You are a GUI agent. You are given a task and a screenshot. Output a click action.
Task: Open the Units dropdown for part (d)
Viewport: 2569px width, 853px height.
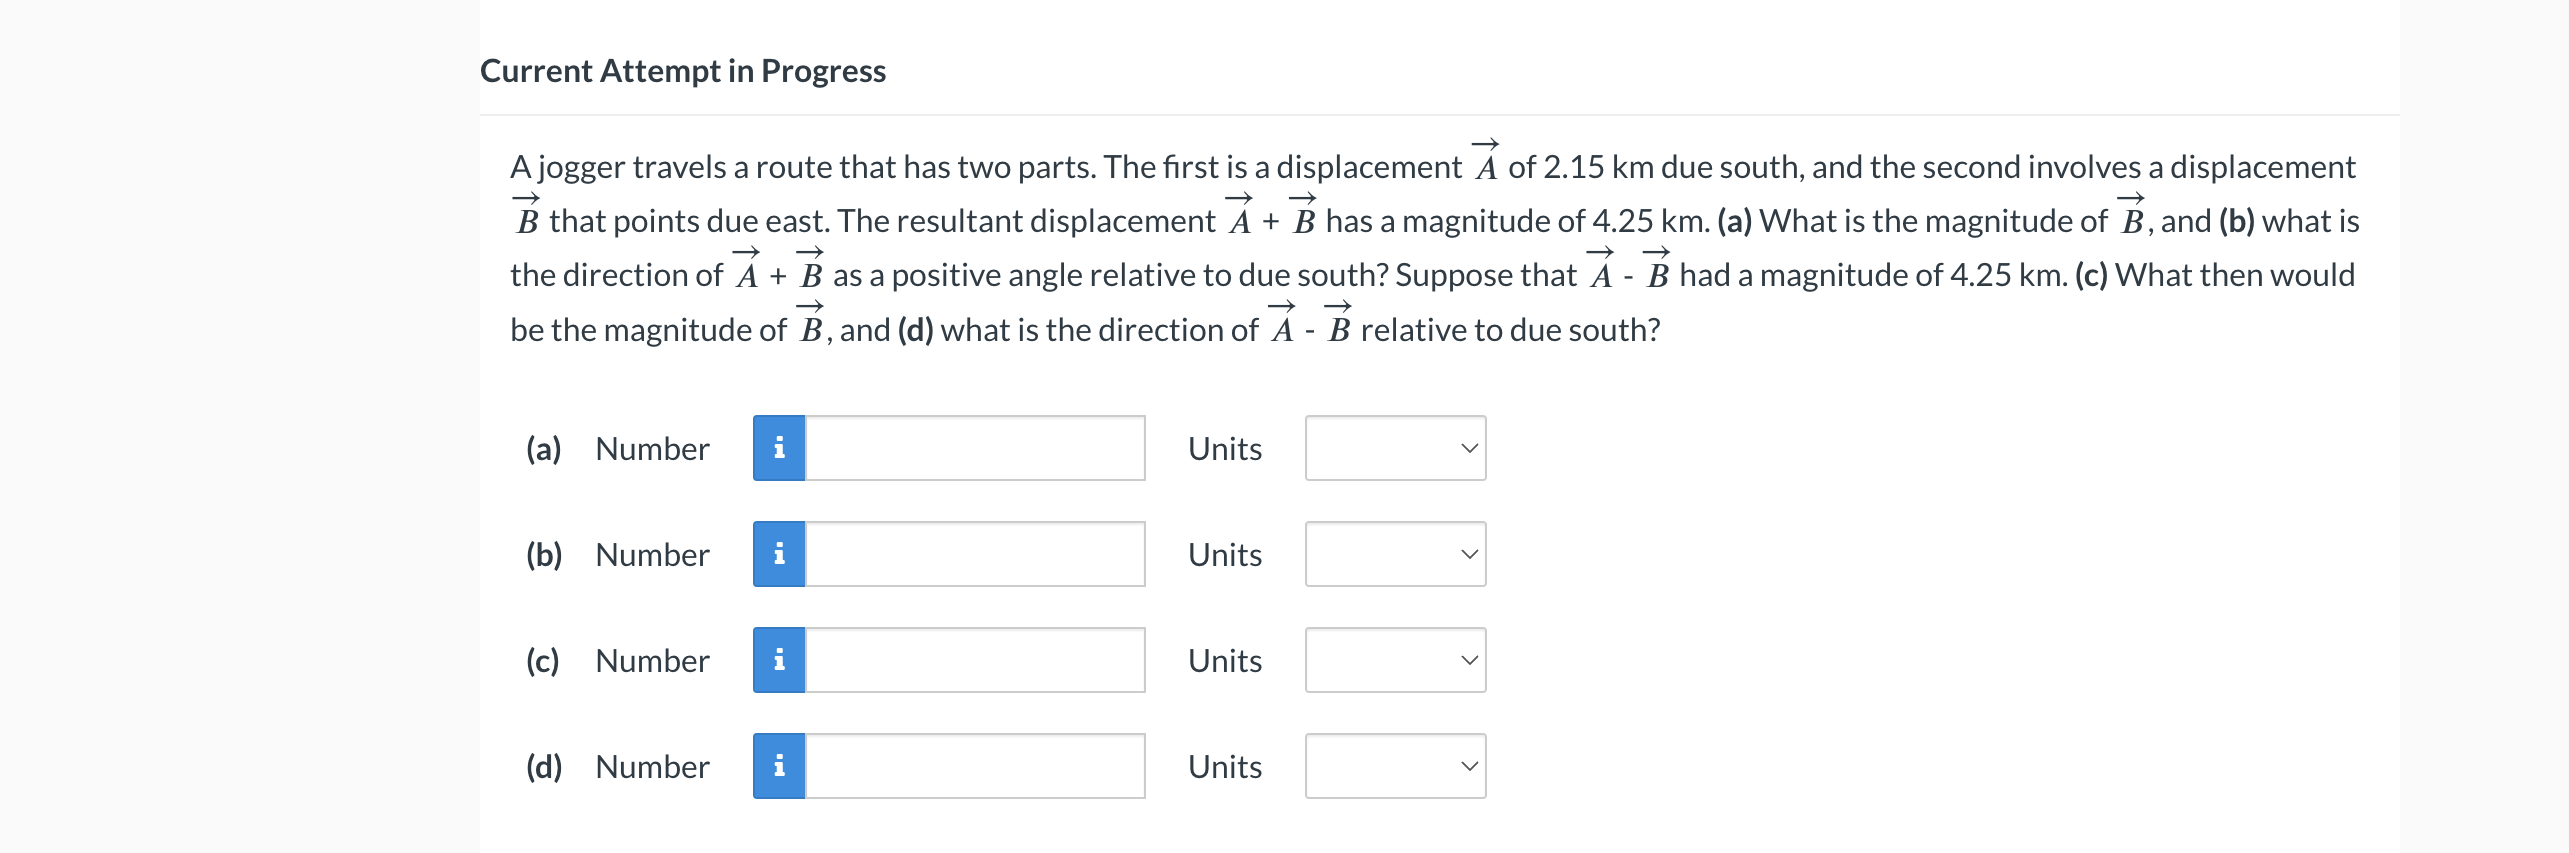pyautogui.click(x=1395, y=766)
